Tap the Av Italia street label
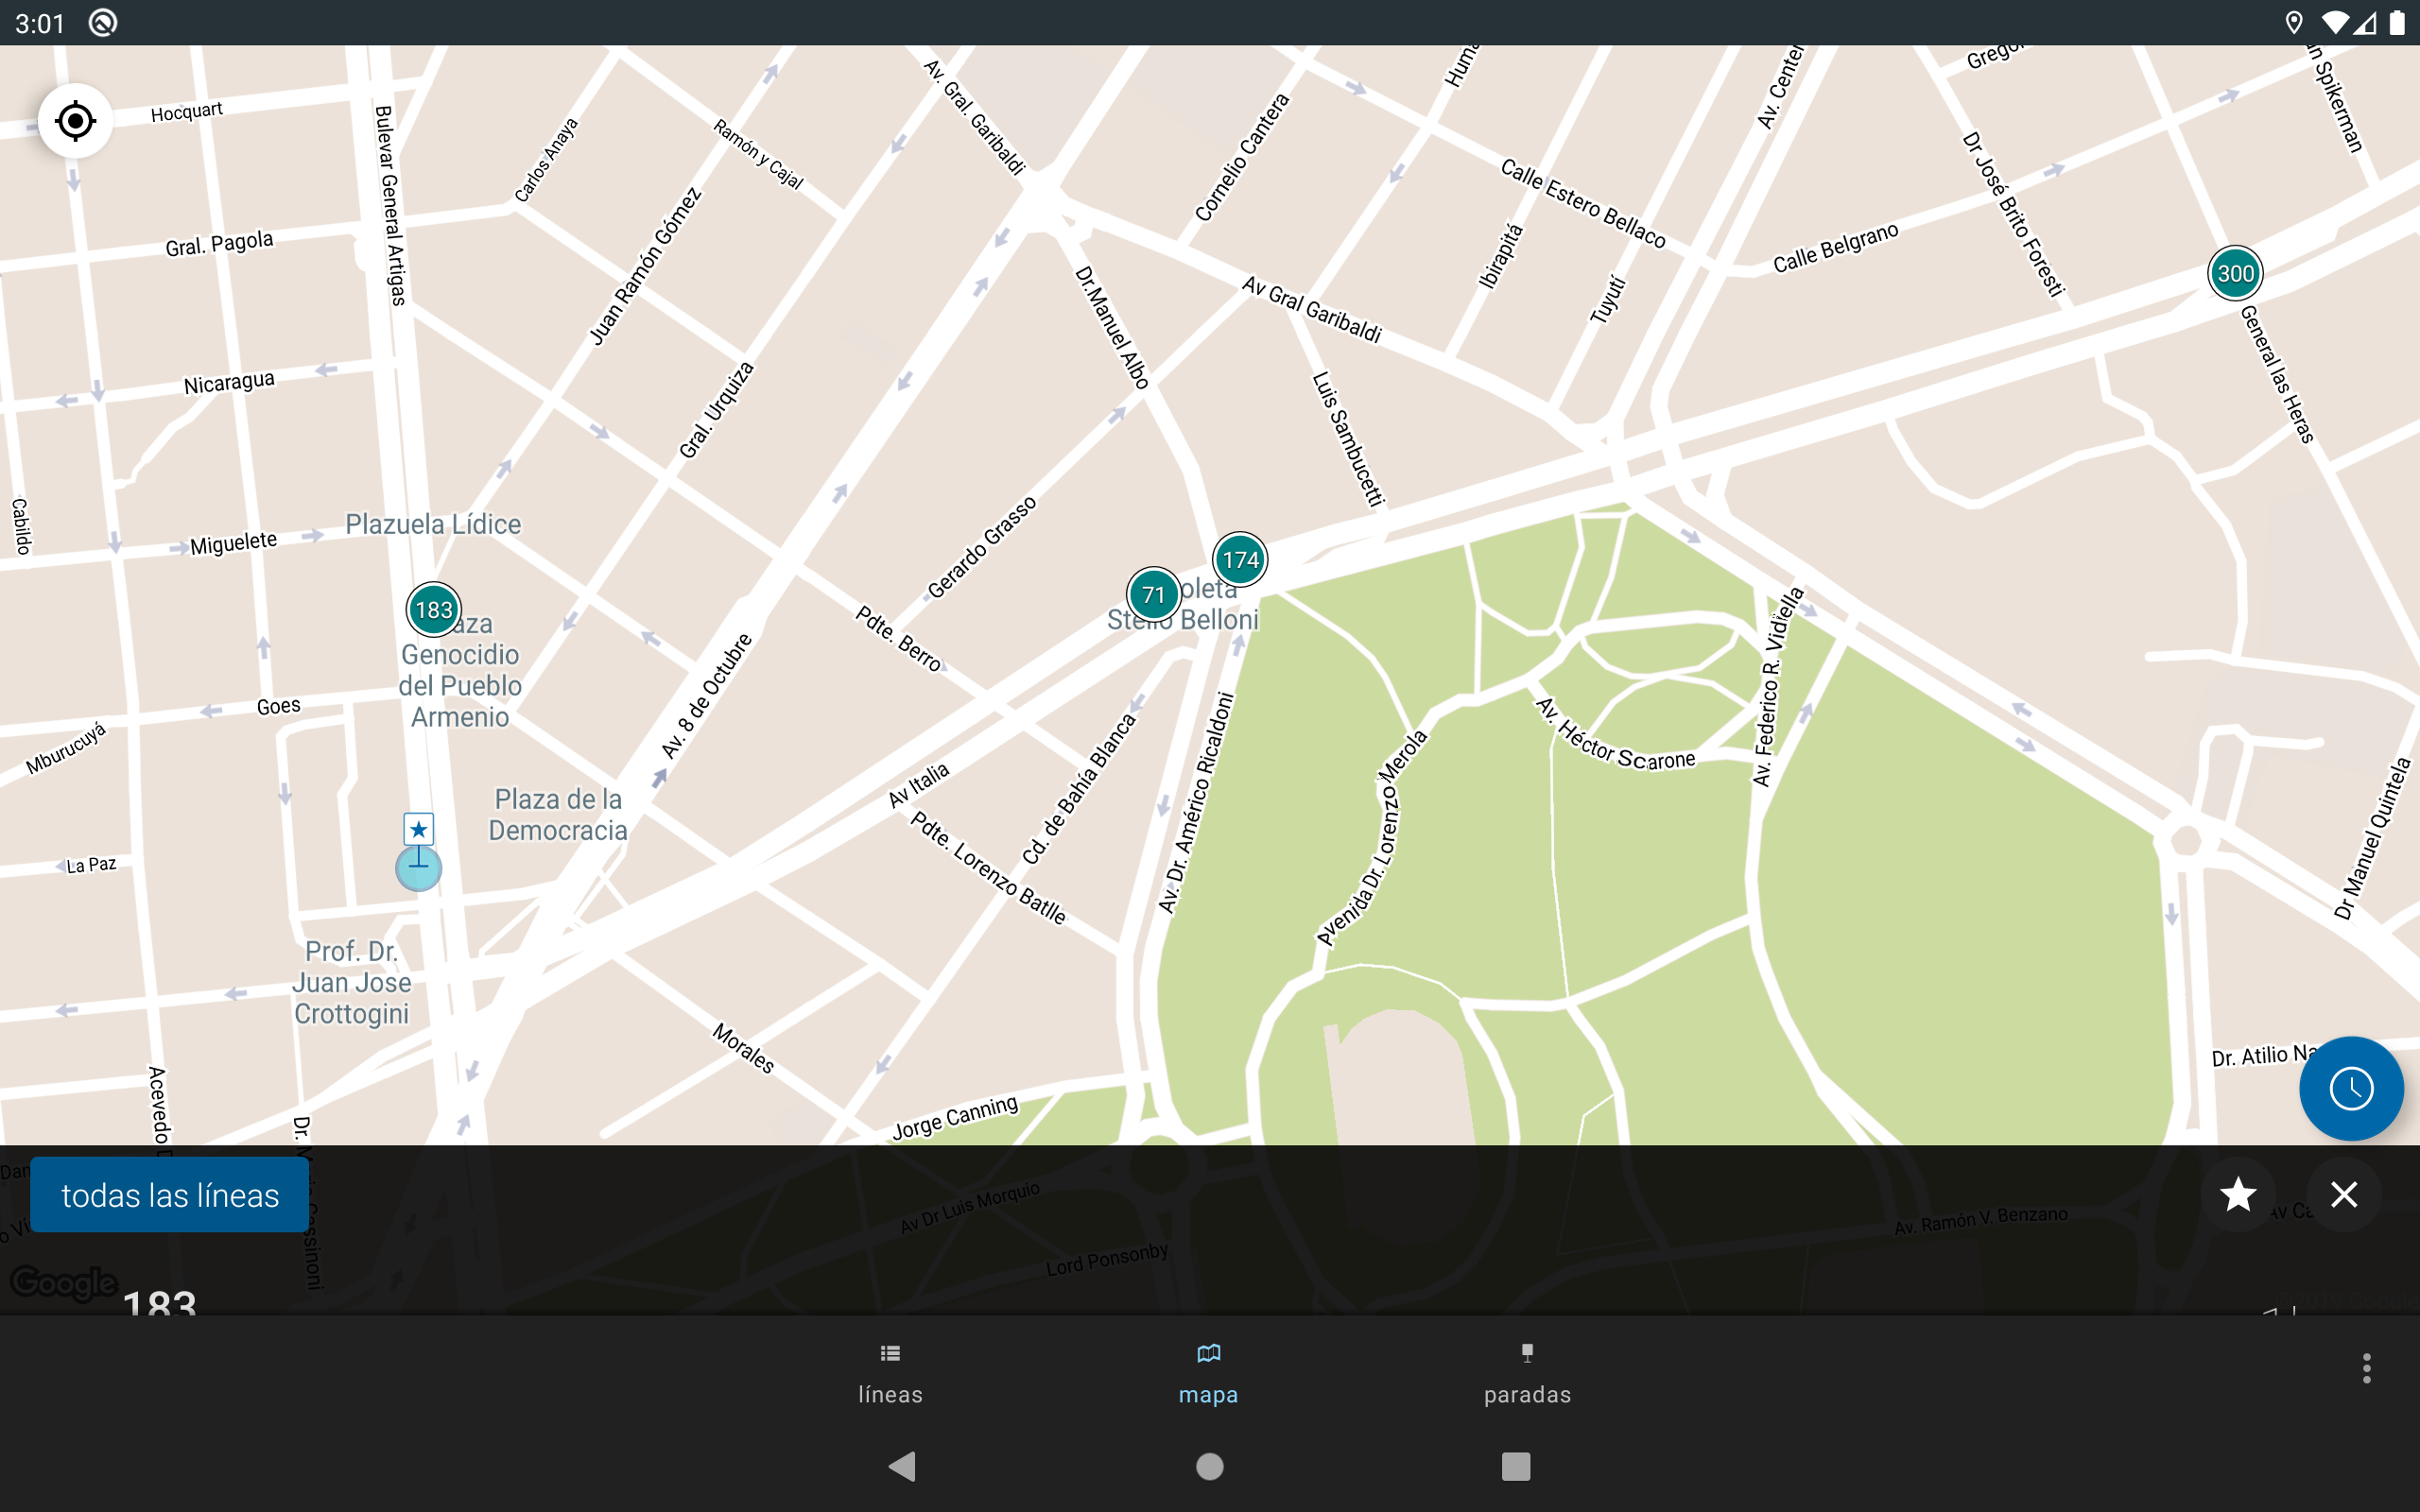Screen dimensions: 2420x1512 919,785
